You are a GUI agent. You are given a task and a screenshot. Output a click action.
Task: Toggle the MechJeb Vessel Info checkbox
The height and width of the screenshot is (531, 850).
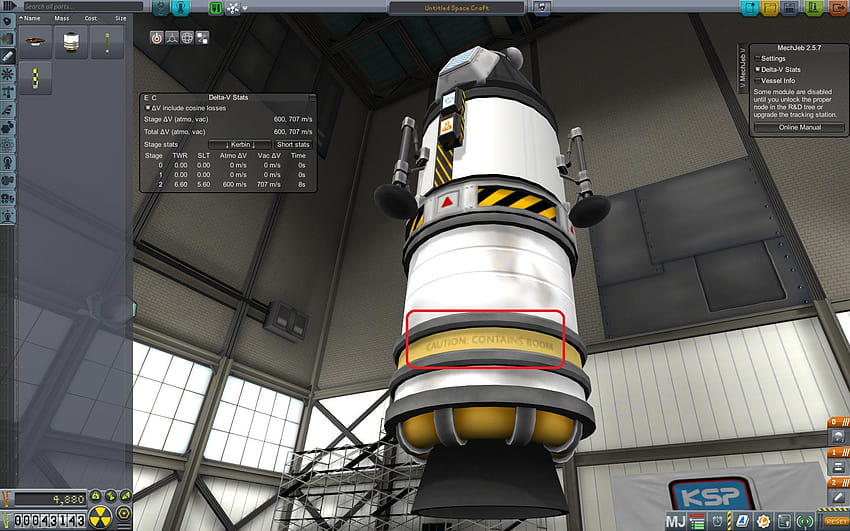pos(757,81)
